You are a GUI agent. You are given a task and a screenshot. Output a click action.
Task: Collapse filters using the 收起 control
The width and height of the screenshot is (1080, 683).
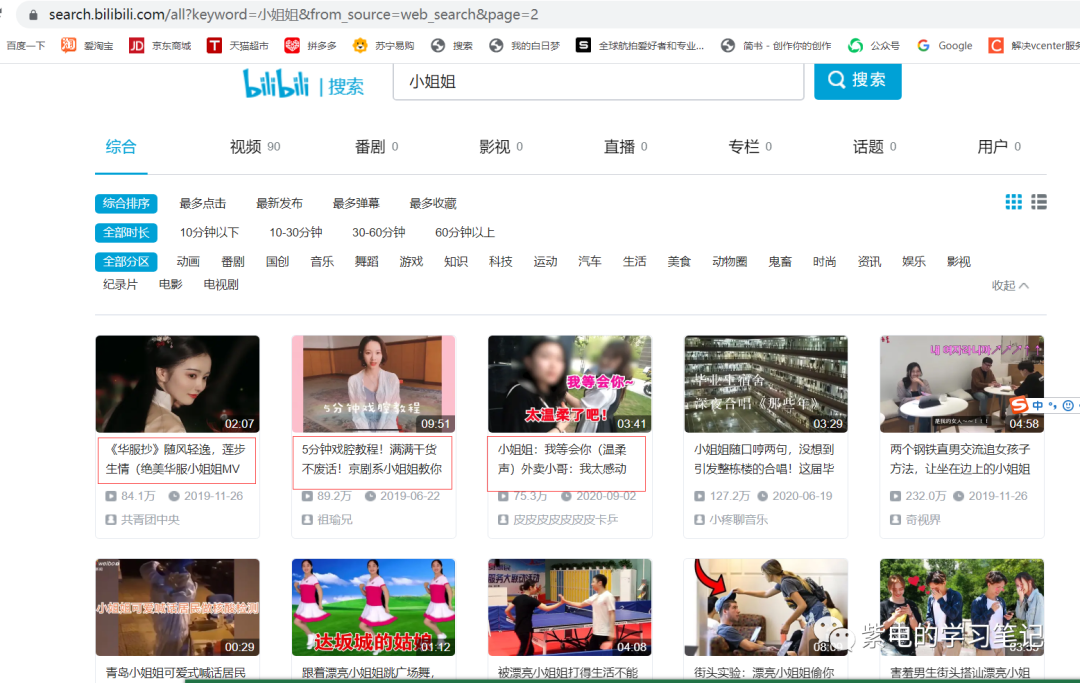click(1003, 284)
